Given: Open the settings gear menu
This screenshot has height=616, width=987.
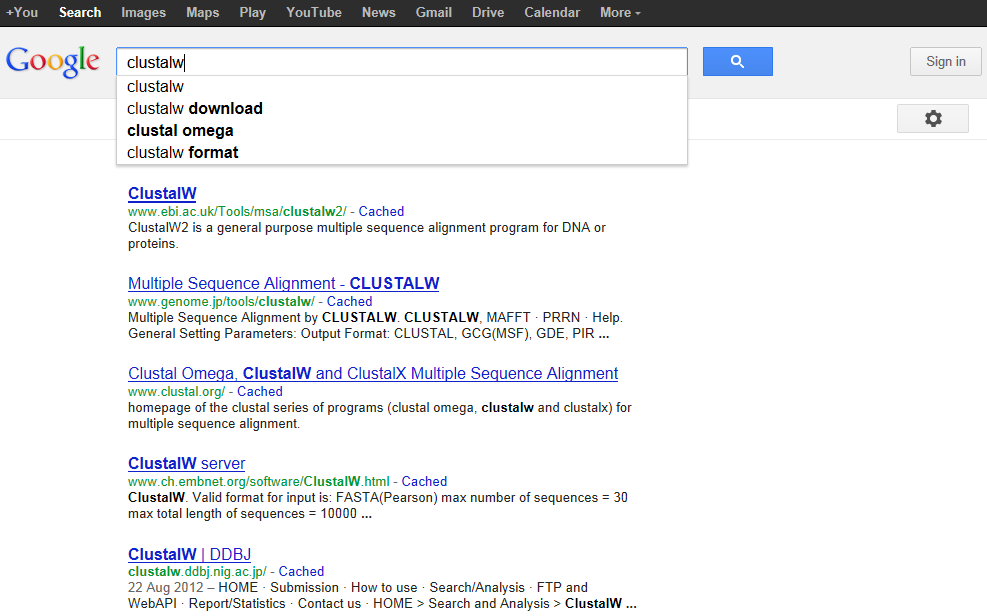Looking at the screenshot, I should click(x=933, y=118).
